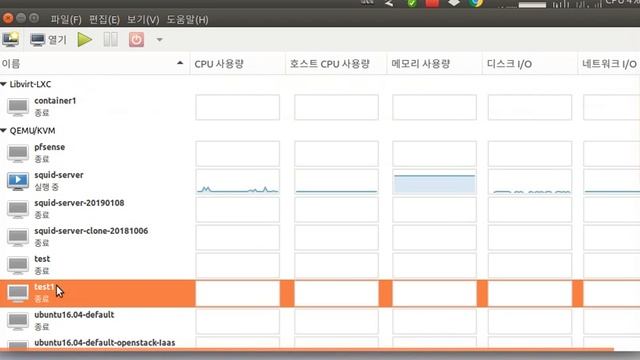Pause the VM with the pause icon
Image resolution: width=640 pixels, height=360 pixels.
111,40
